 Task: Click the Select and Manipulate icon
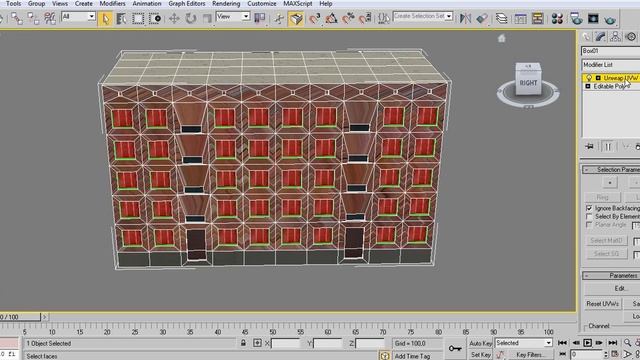[279, 18]
